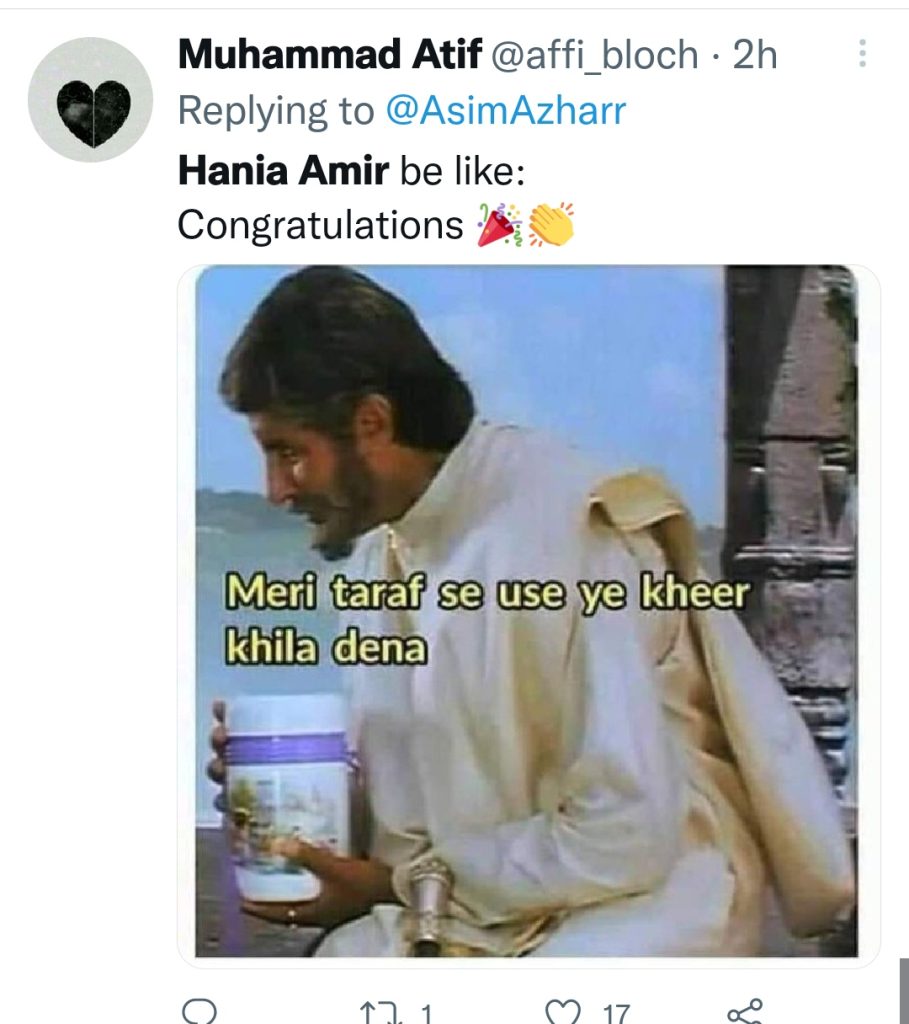Open the share icon under the tweet
Screen dimensions: 909x1024
[744, 1011]
